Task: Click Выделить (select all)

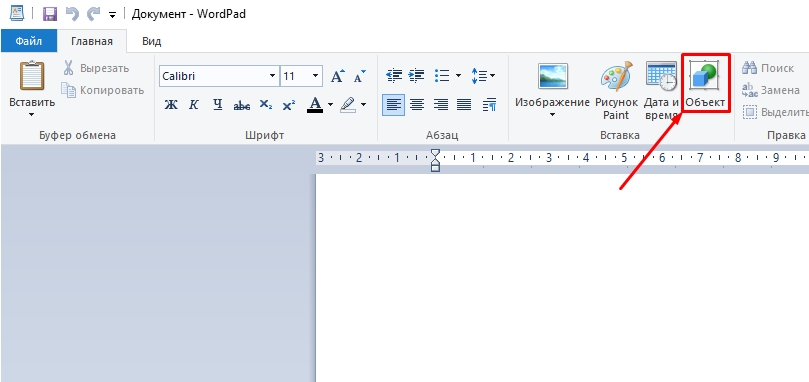Action: [775, 113]
